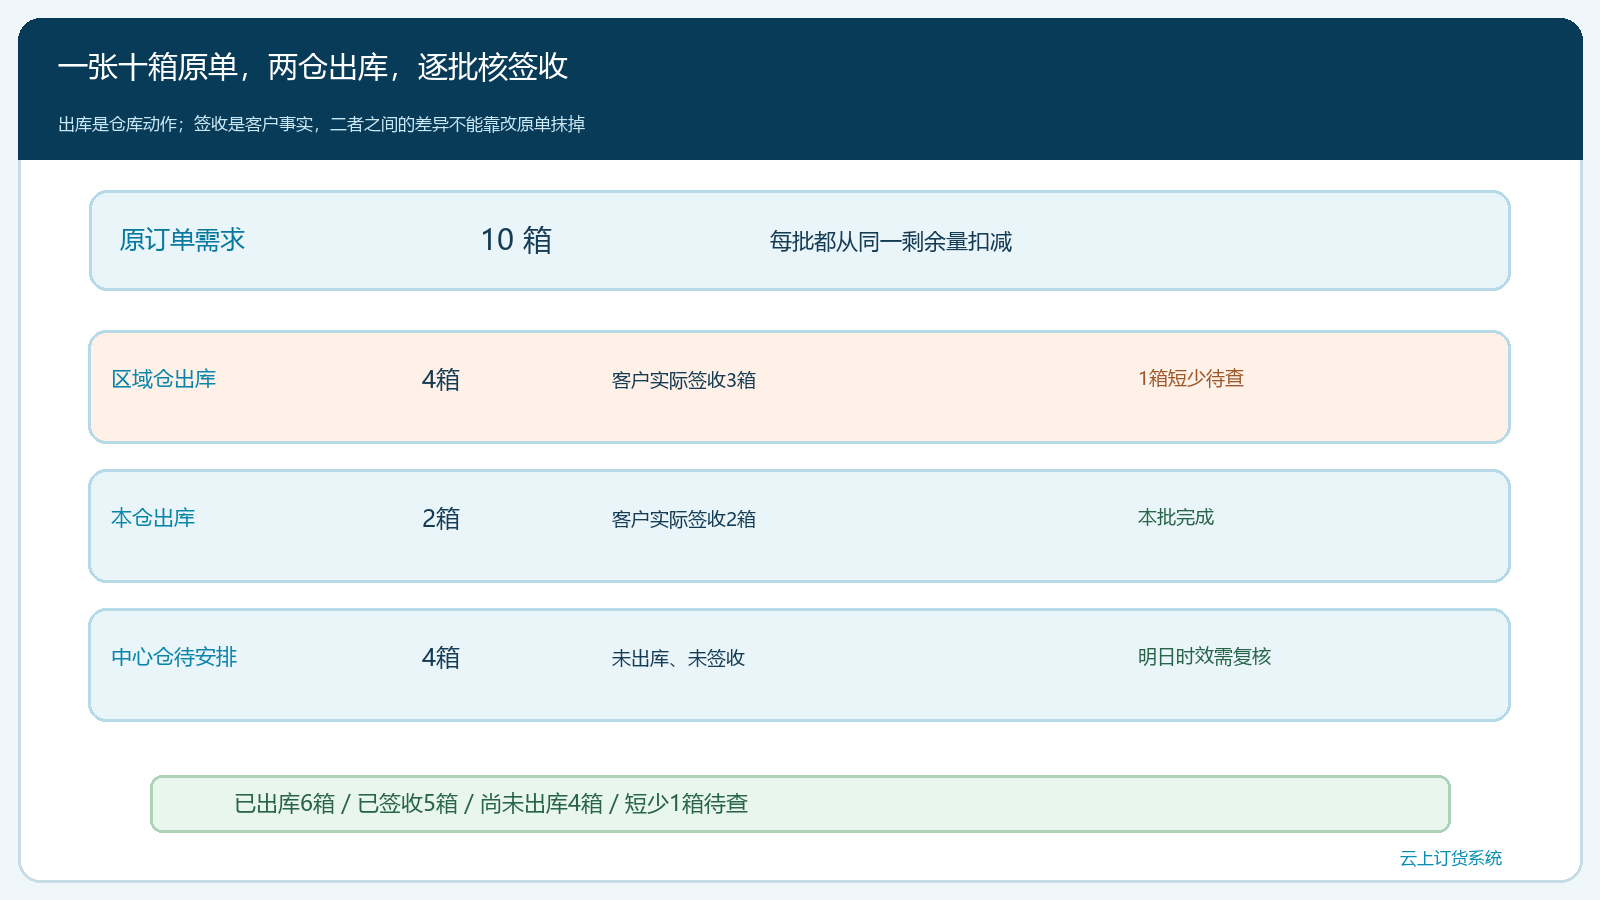Click the subtitle starting with 出库是仓库动作

pos(321,124)
